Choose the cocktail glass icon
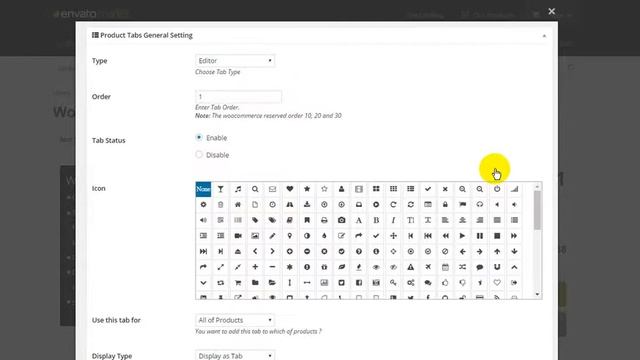The image size is (640, 360). (x=220, y=189)
